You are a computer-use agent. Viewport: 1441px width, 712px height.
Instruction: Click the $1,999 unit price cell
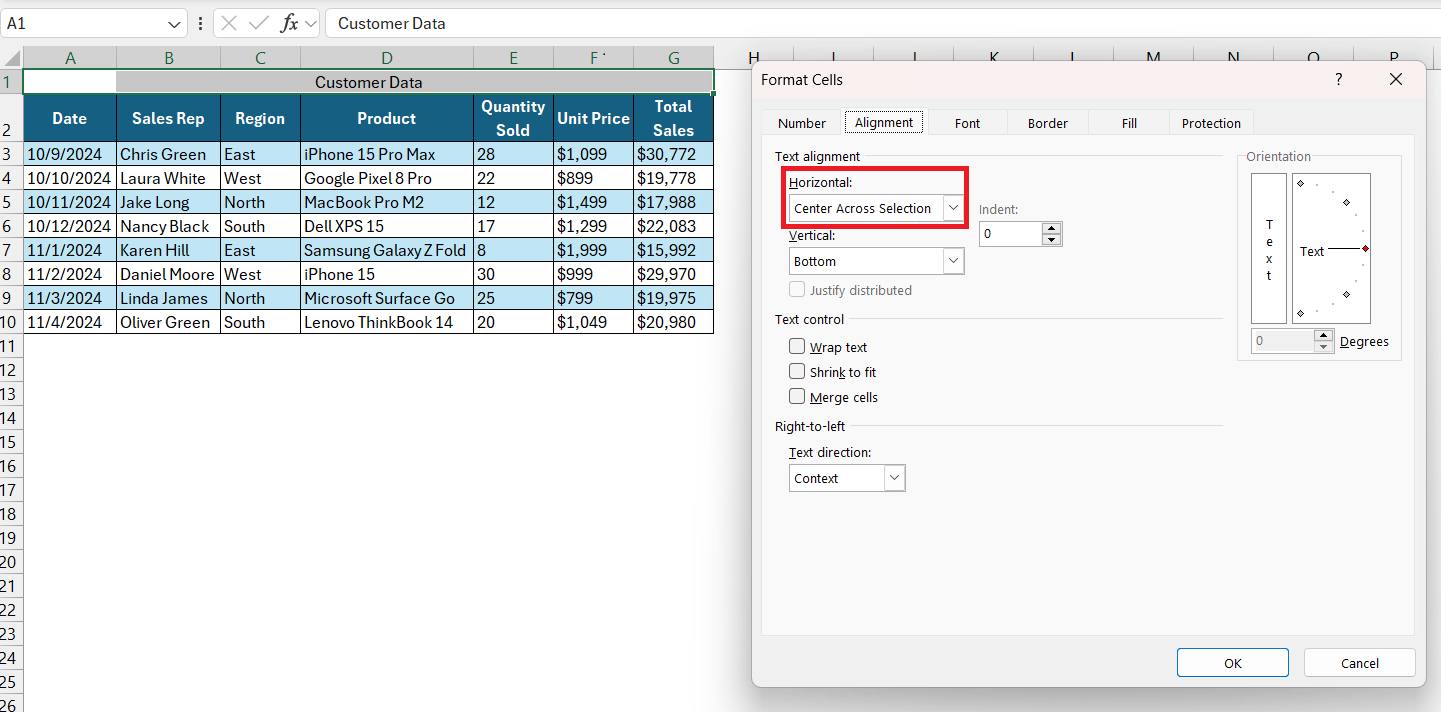593,250
